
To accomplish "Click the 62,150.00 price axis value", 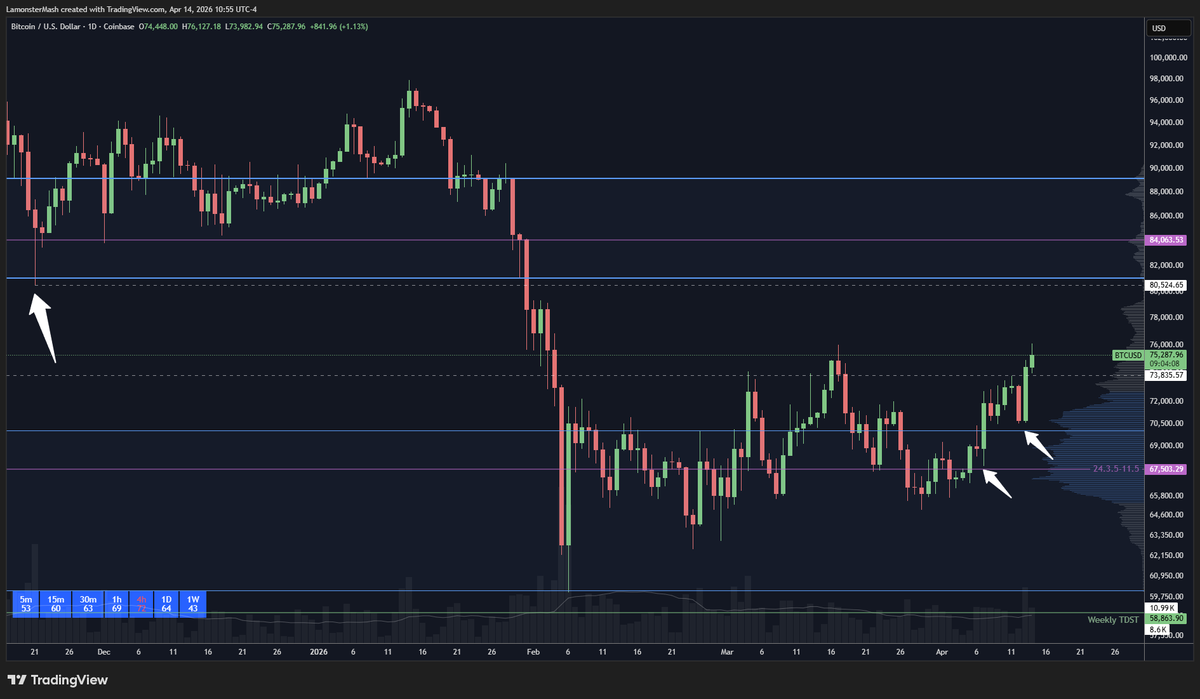I will (1168, 555).
